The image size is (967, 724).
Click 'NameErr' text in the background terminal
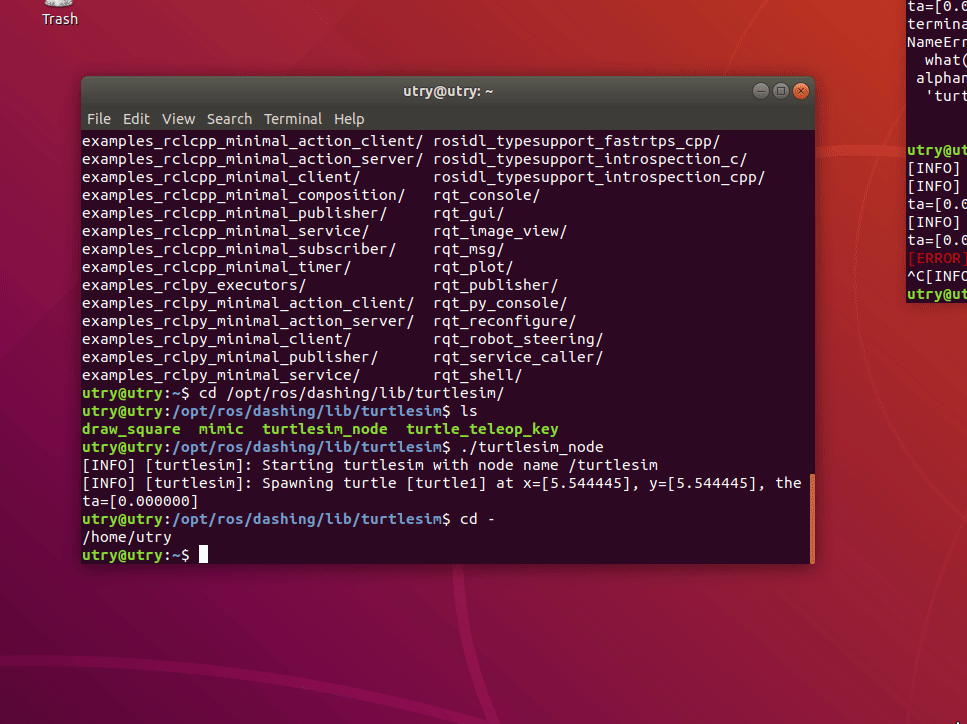[937, 42]
